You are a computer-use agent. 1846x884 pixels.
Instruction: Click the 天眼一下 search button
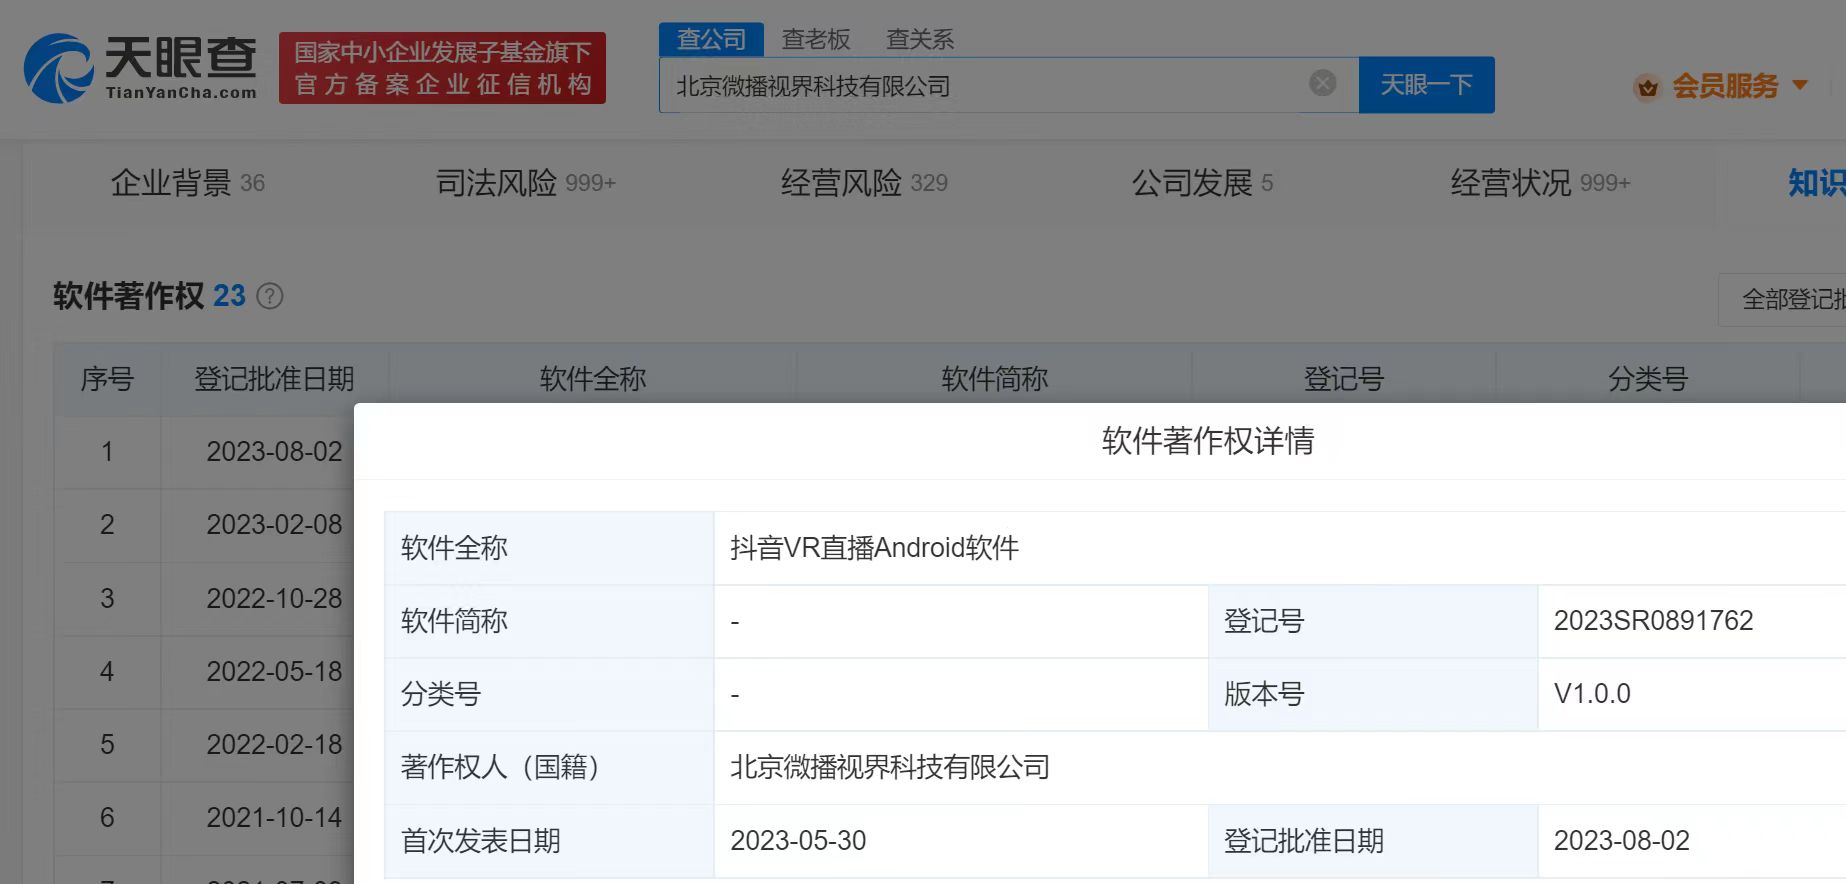pyautogui.click(x=1426, y=85)
